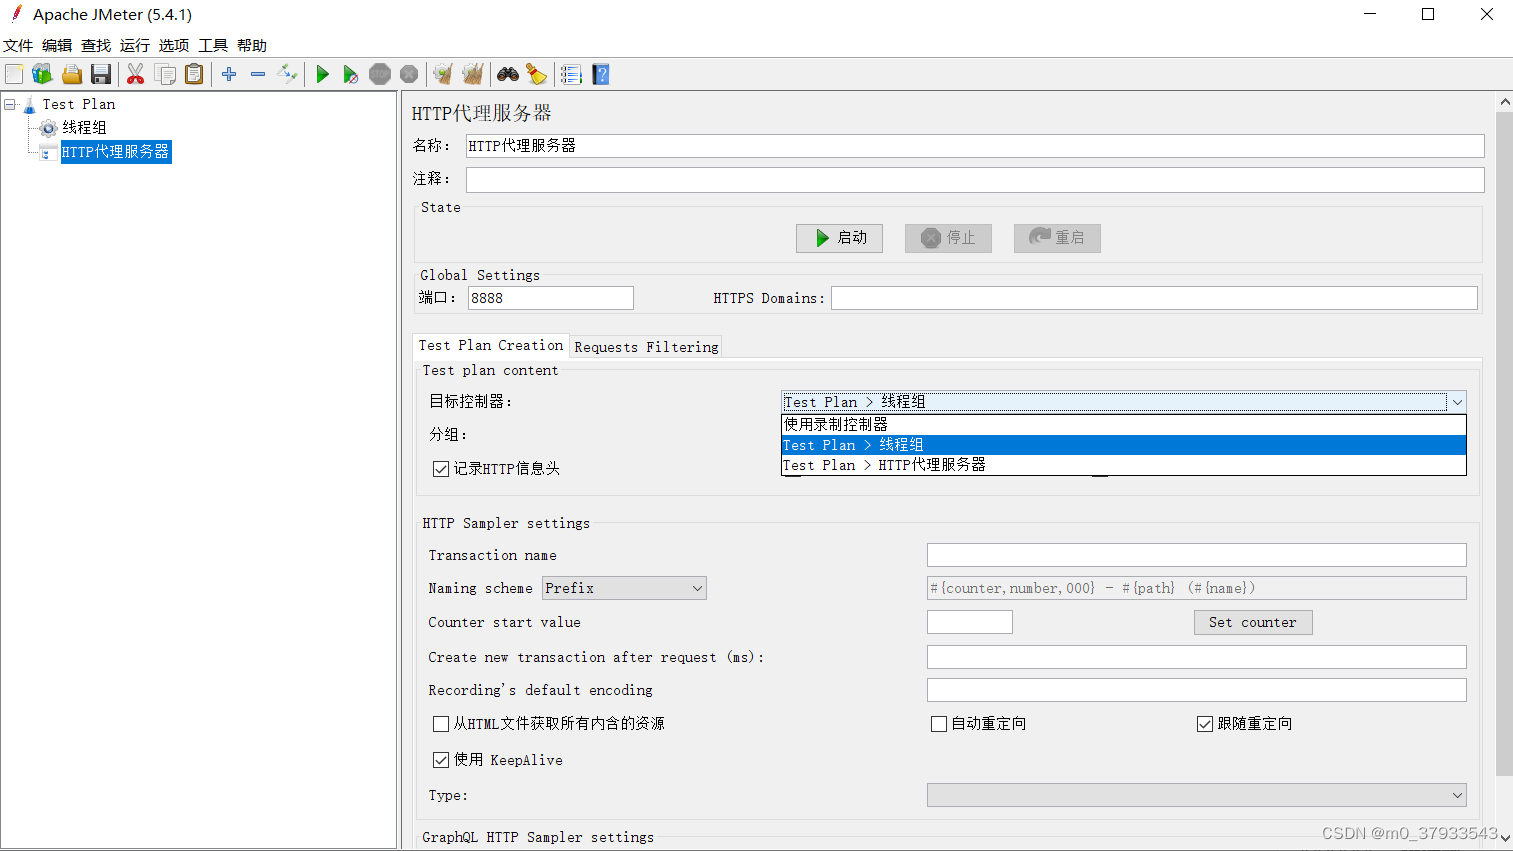Image resolution: width=1513 pixels, height=851 pixels.
Task: Click the minus Collapse All icon
Action: point(258,74)
